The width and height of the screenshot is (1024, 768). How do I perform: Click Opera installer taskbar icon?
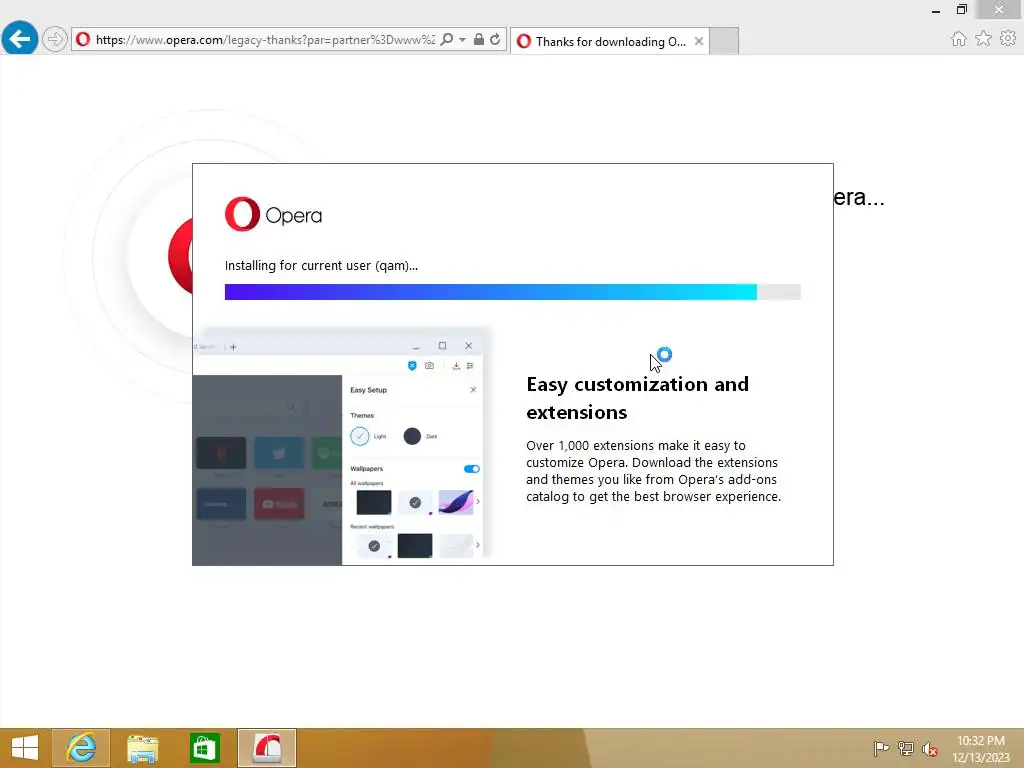coord(266,748)
